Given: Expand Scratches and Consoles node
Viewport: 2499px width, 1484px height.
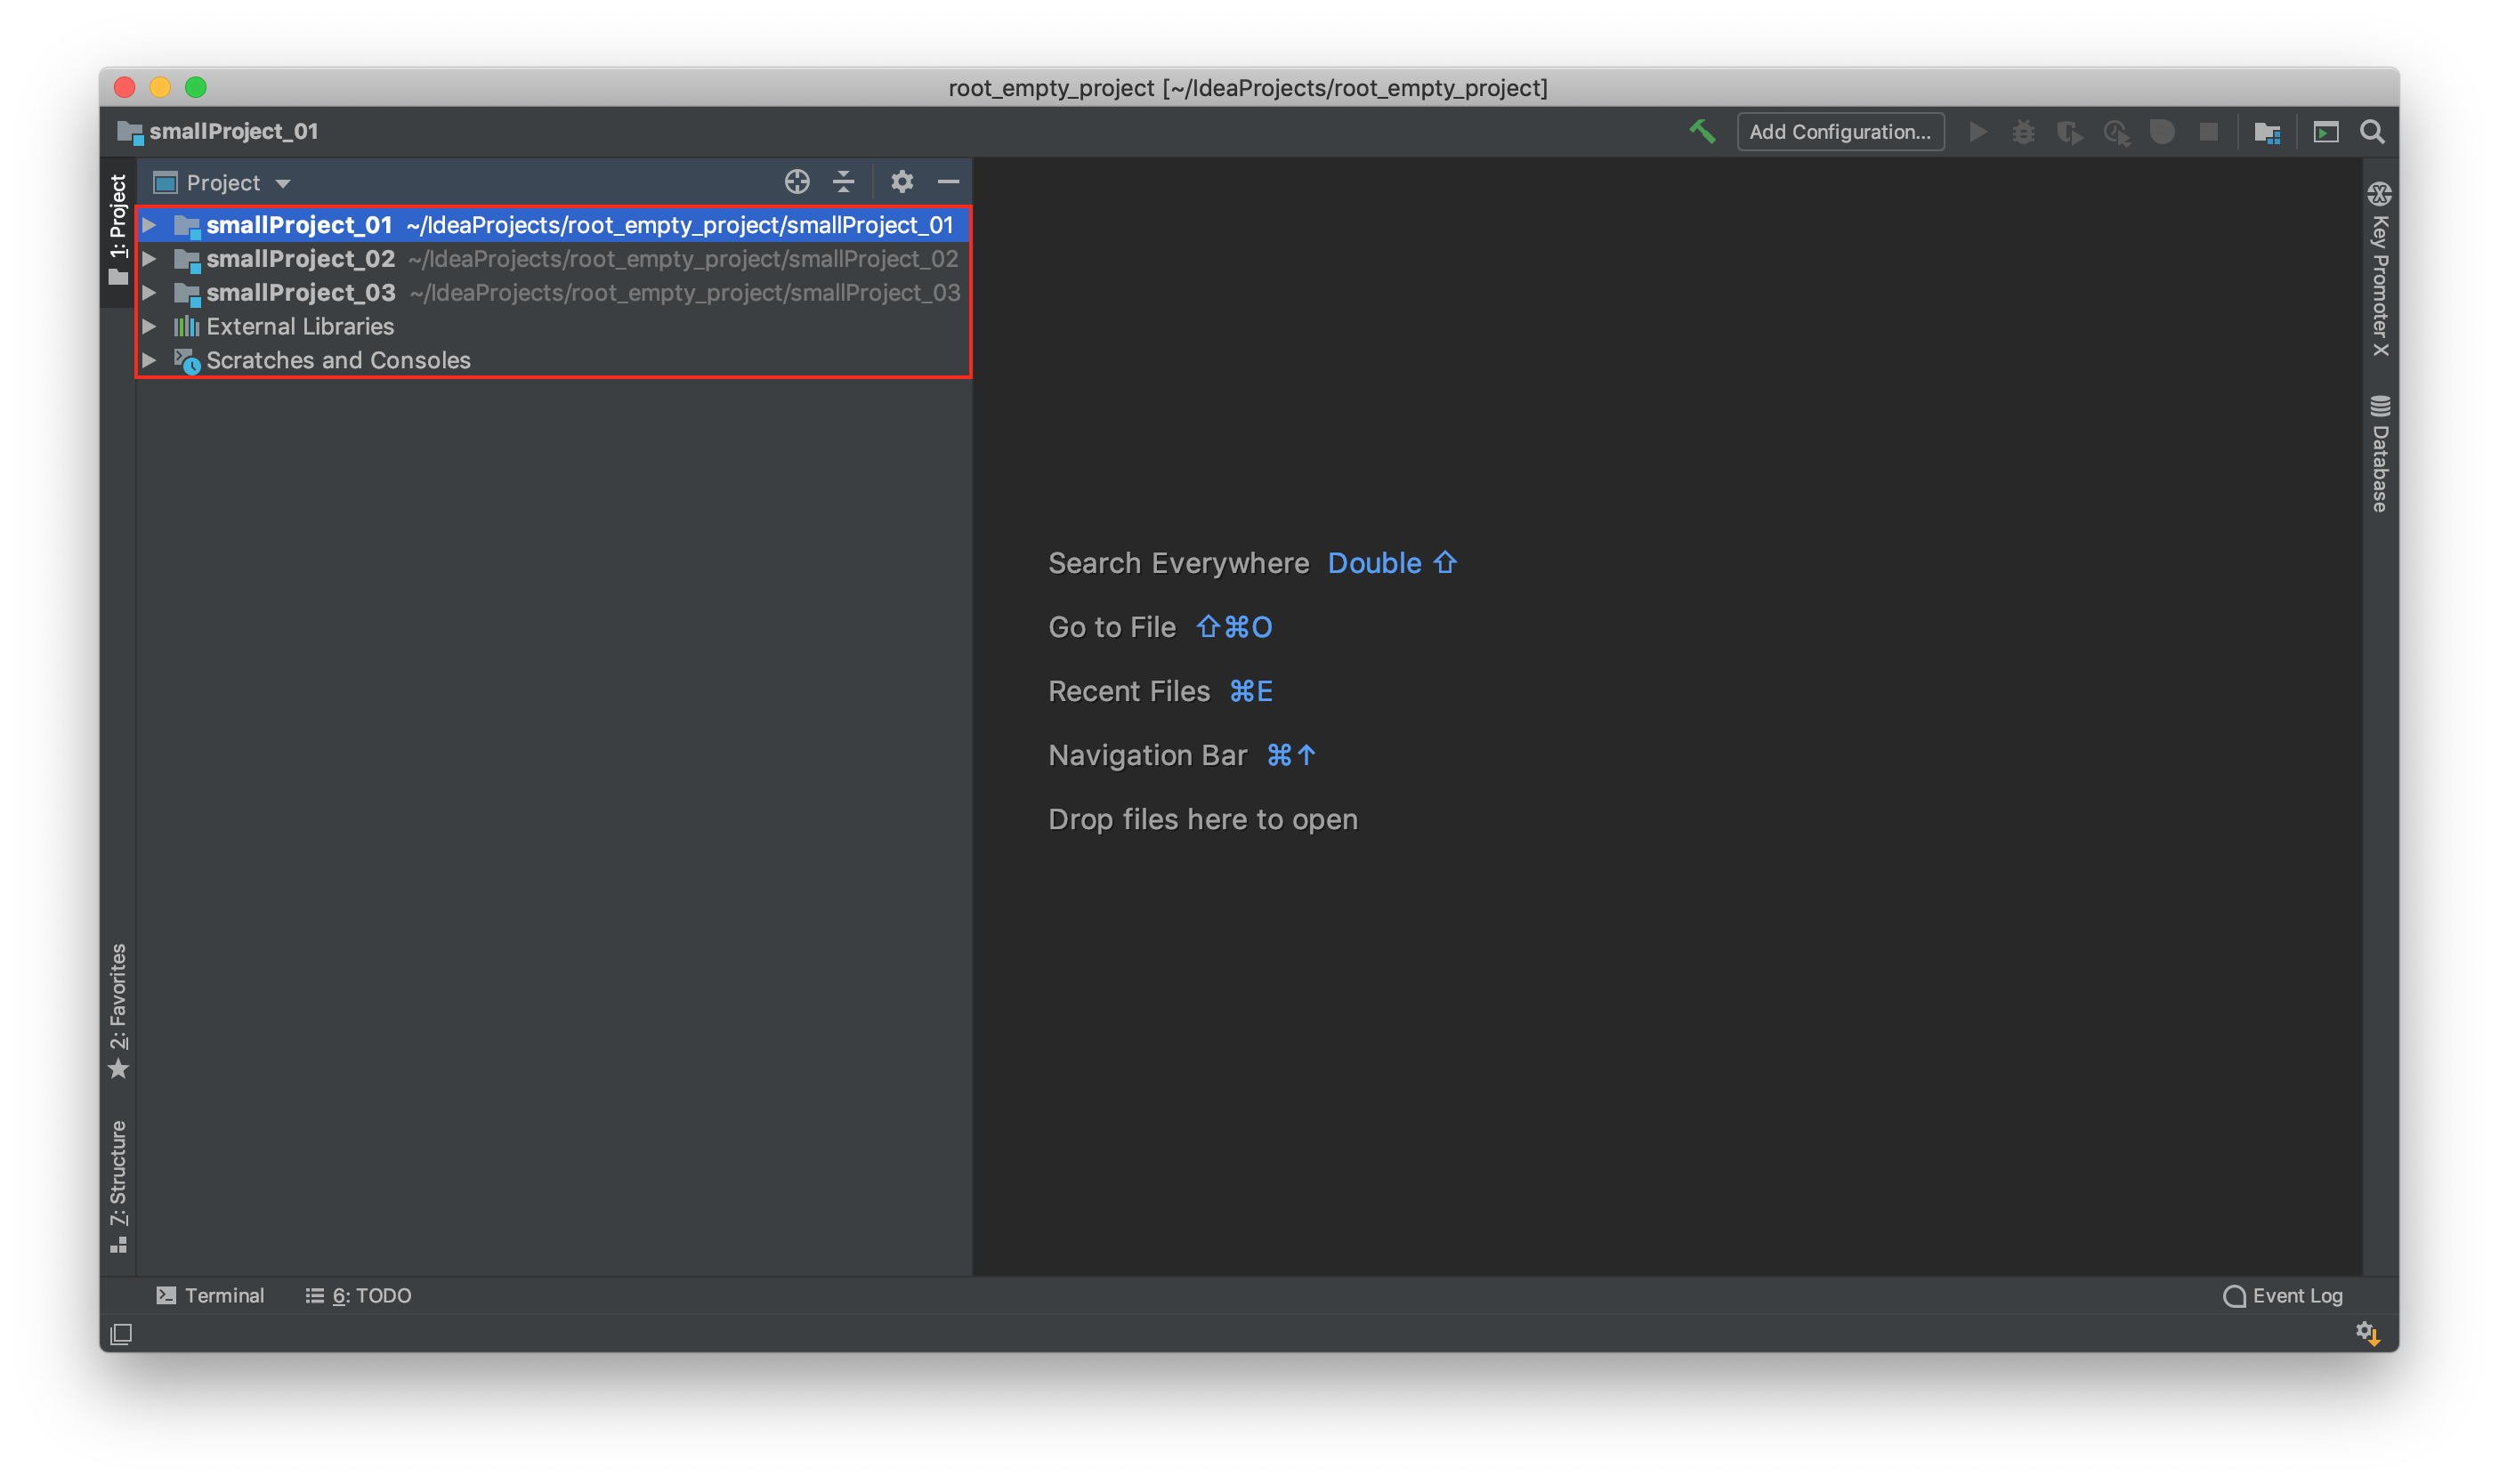Looking at the screenshot, I should point(149,360).
